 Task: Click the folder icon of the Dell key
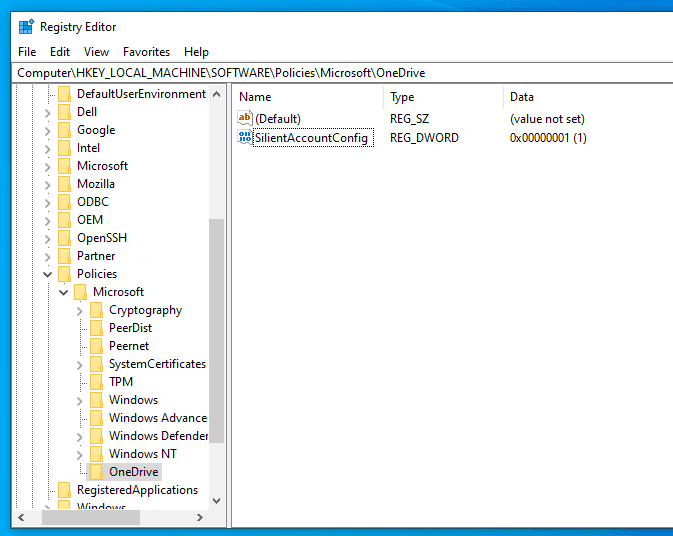pos(64,112)
